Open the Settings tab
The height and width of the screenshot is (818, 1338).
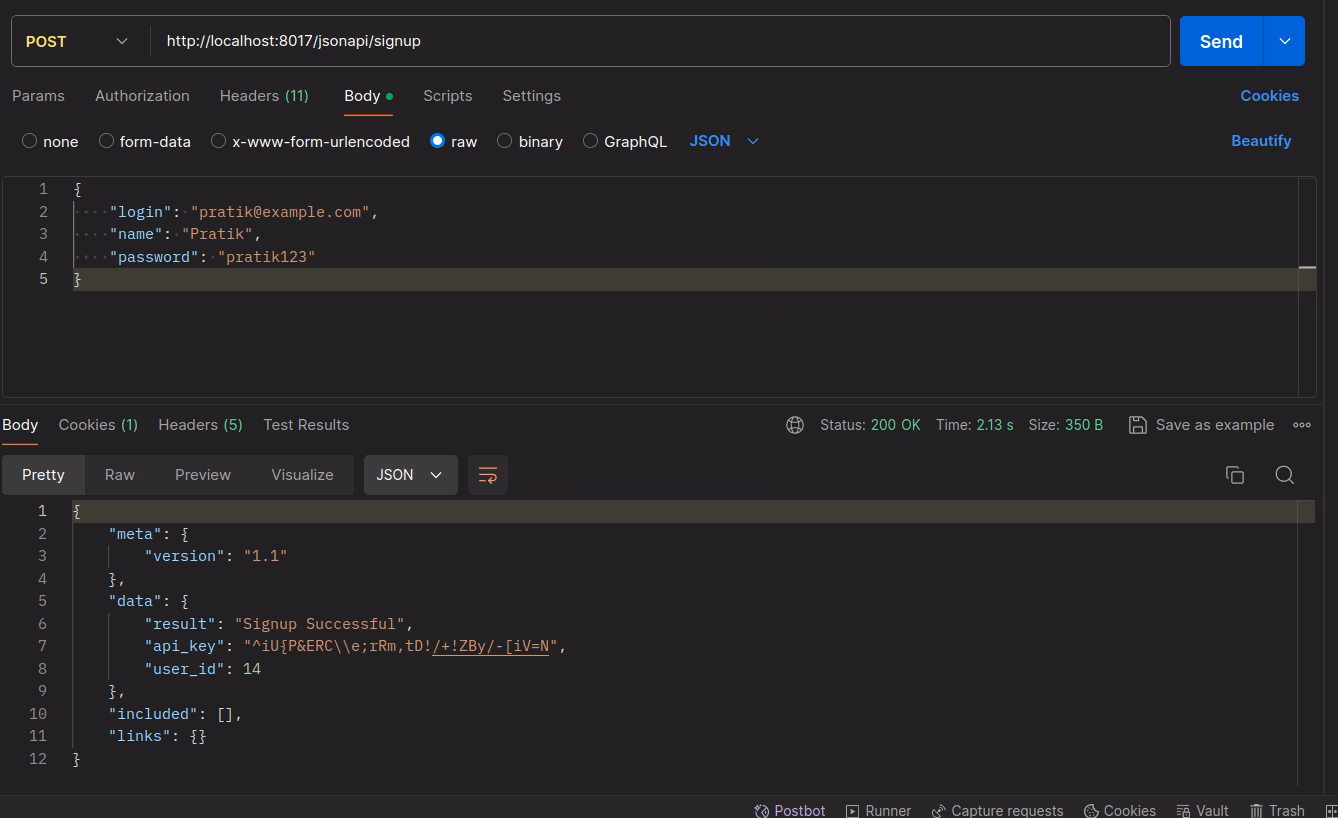click(531, 96)
